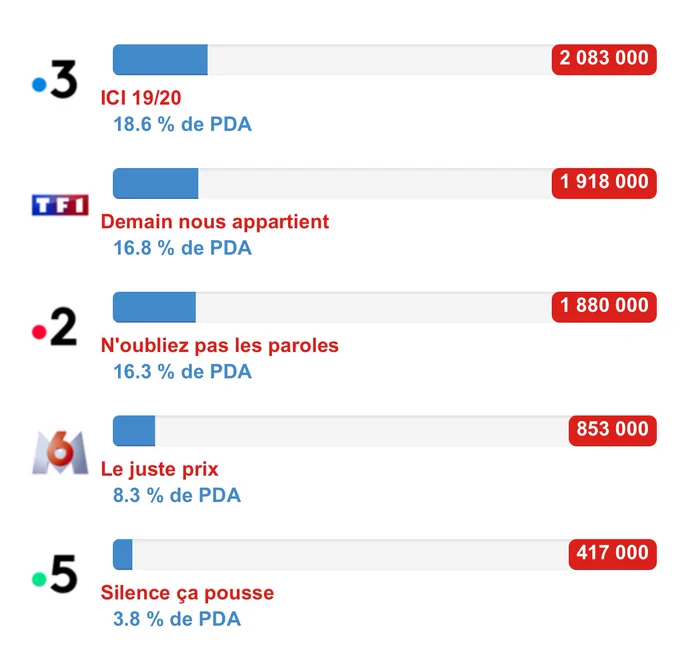
Task: Click the 18.6 % de PDA text
Action: 182,124
